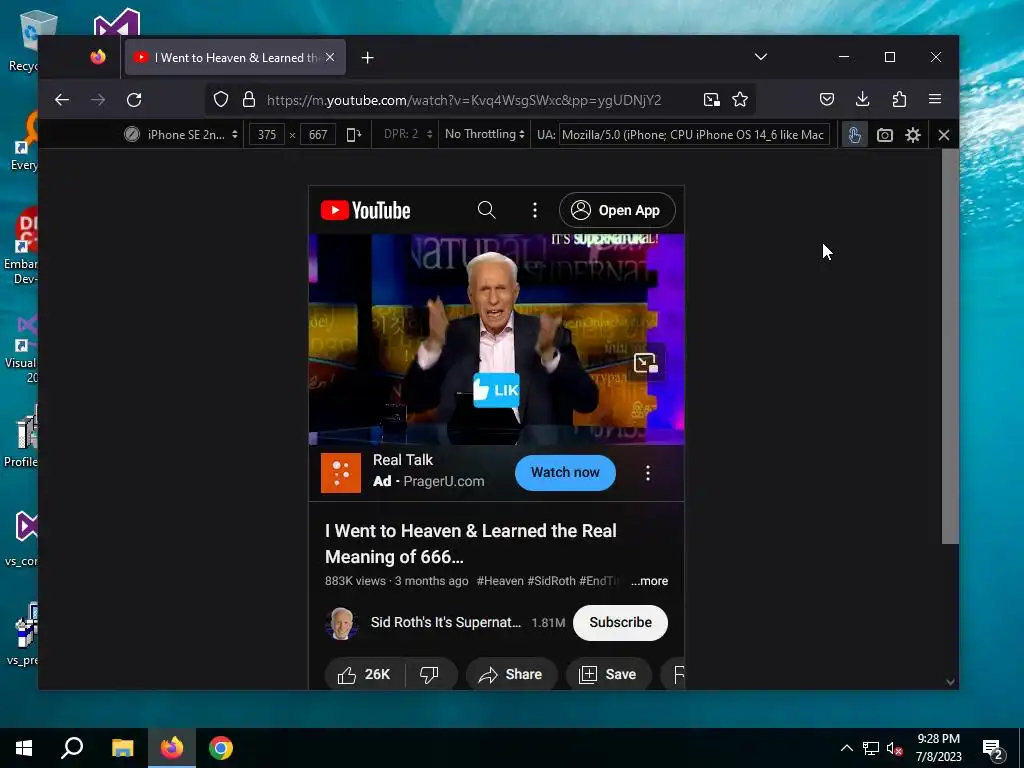1024x768 pixels.
Task: Click the muted volume tray icon
Action: pos(894,748)
